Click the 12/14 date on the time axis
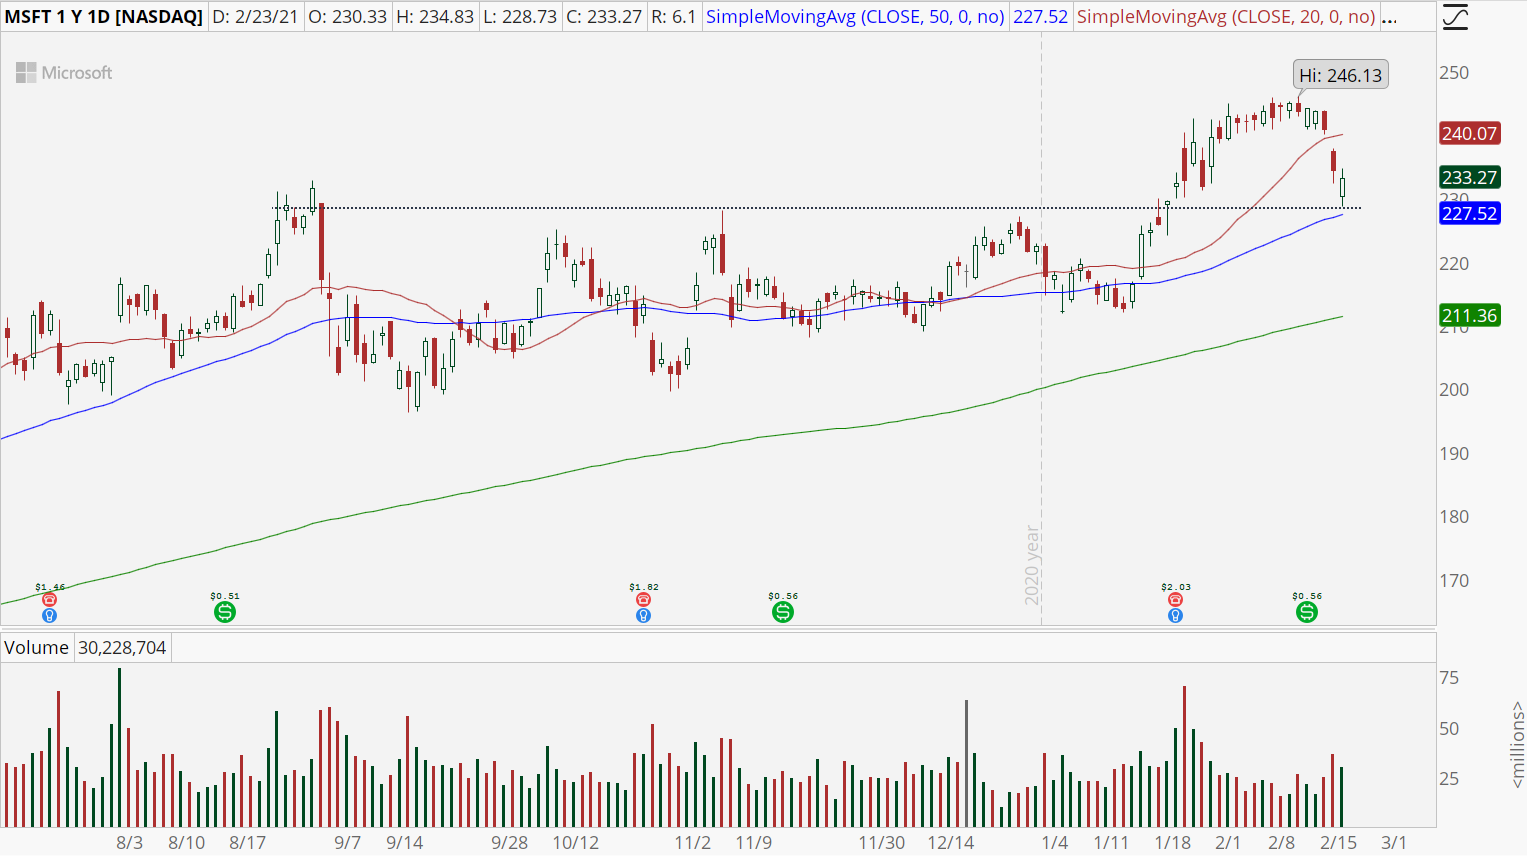The image size is (1527, 856). point(951,842)
